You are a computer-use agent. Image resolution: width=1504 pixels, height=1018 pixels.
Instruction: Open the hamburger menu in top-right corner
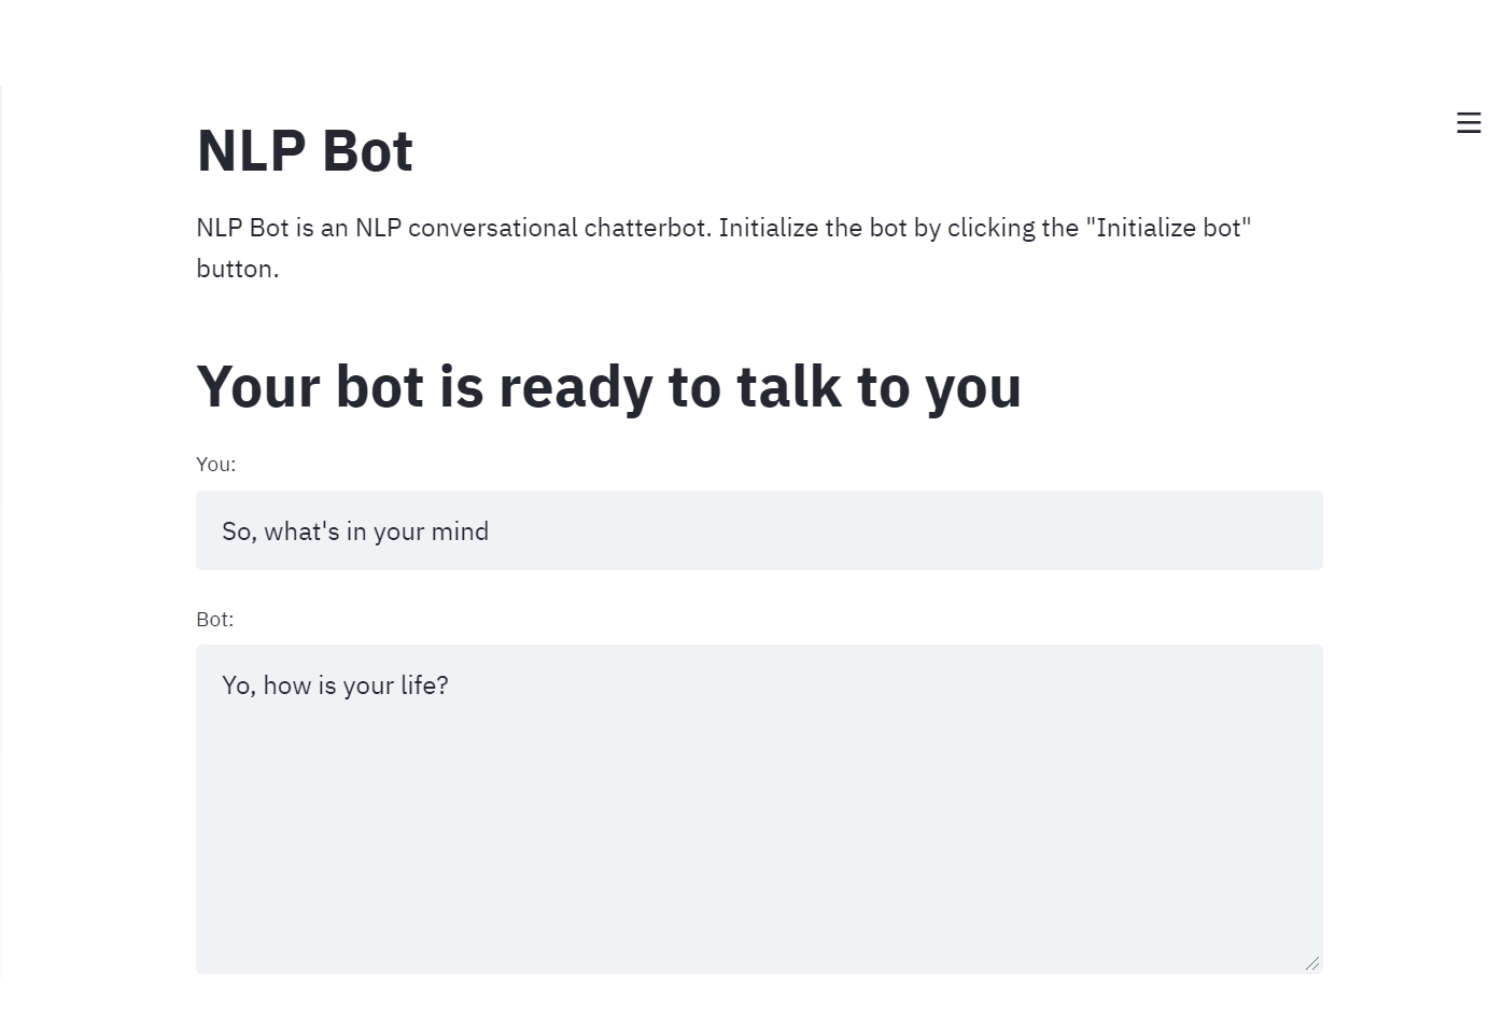[1468, 123]
